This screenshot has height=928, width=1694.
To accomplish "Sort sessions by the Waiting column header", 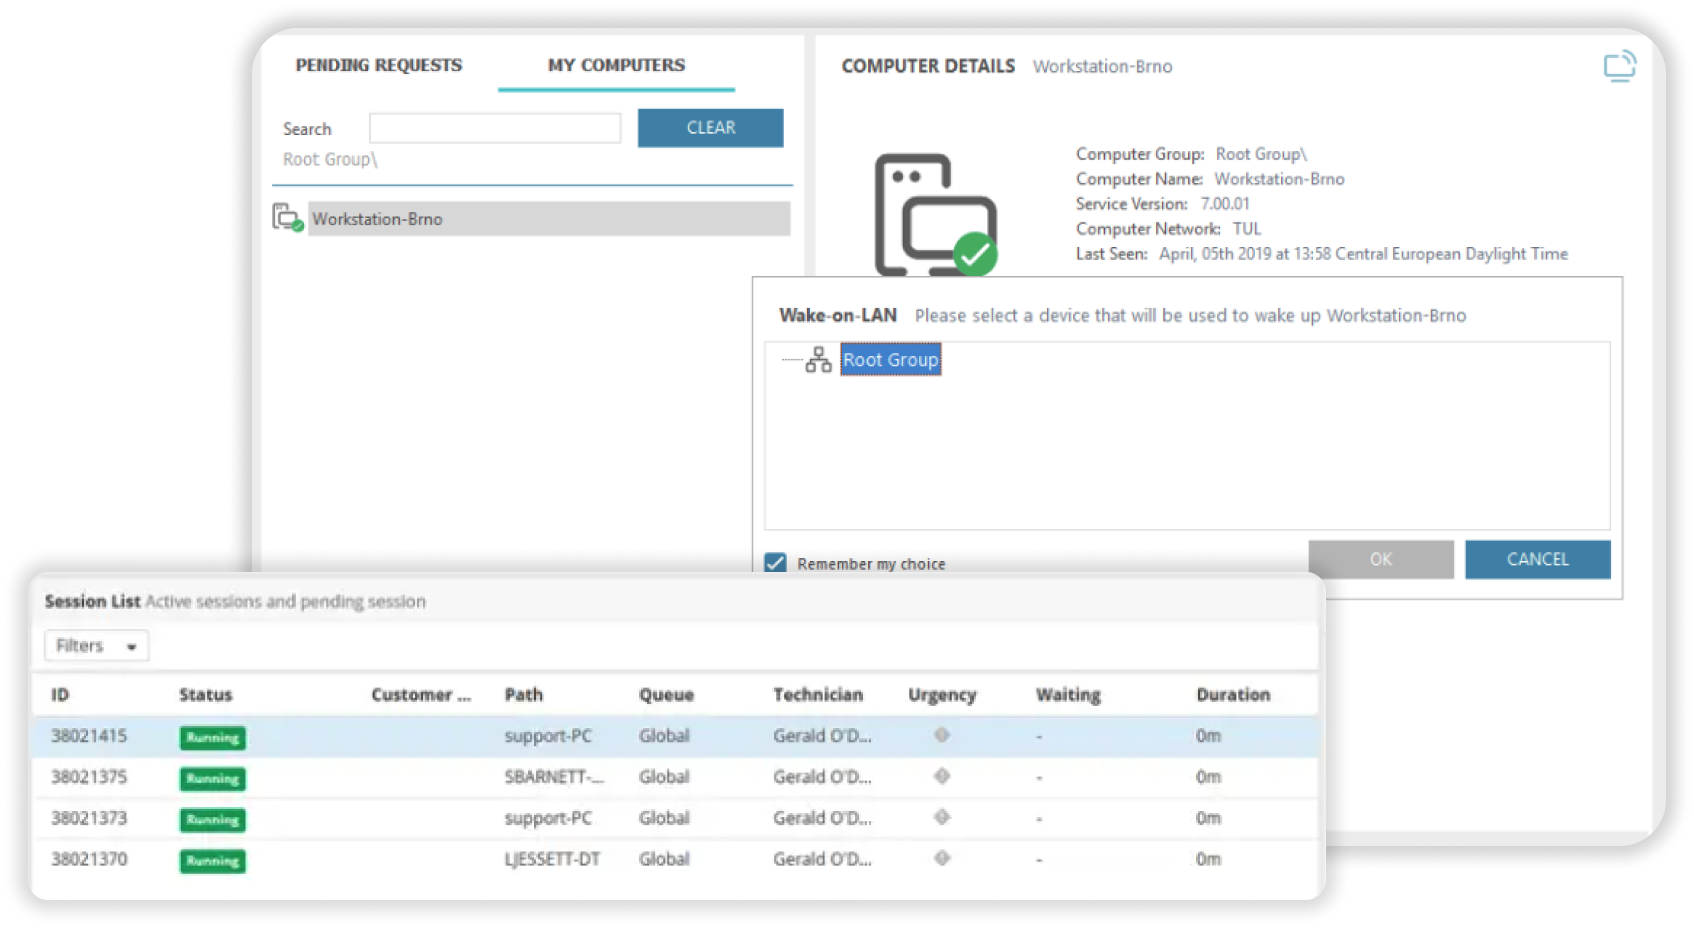I will (1068, 695).
